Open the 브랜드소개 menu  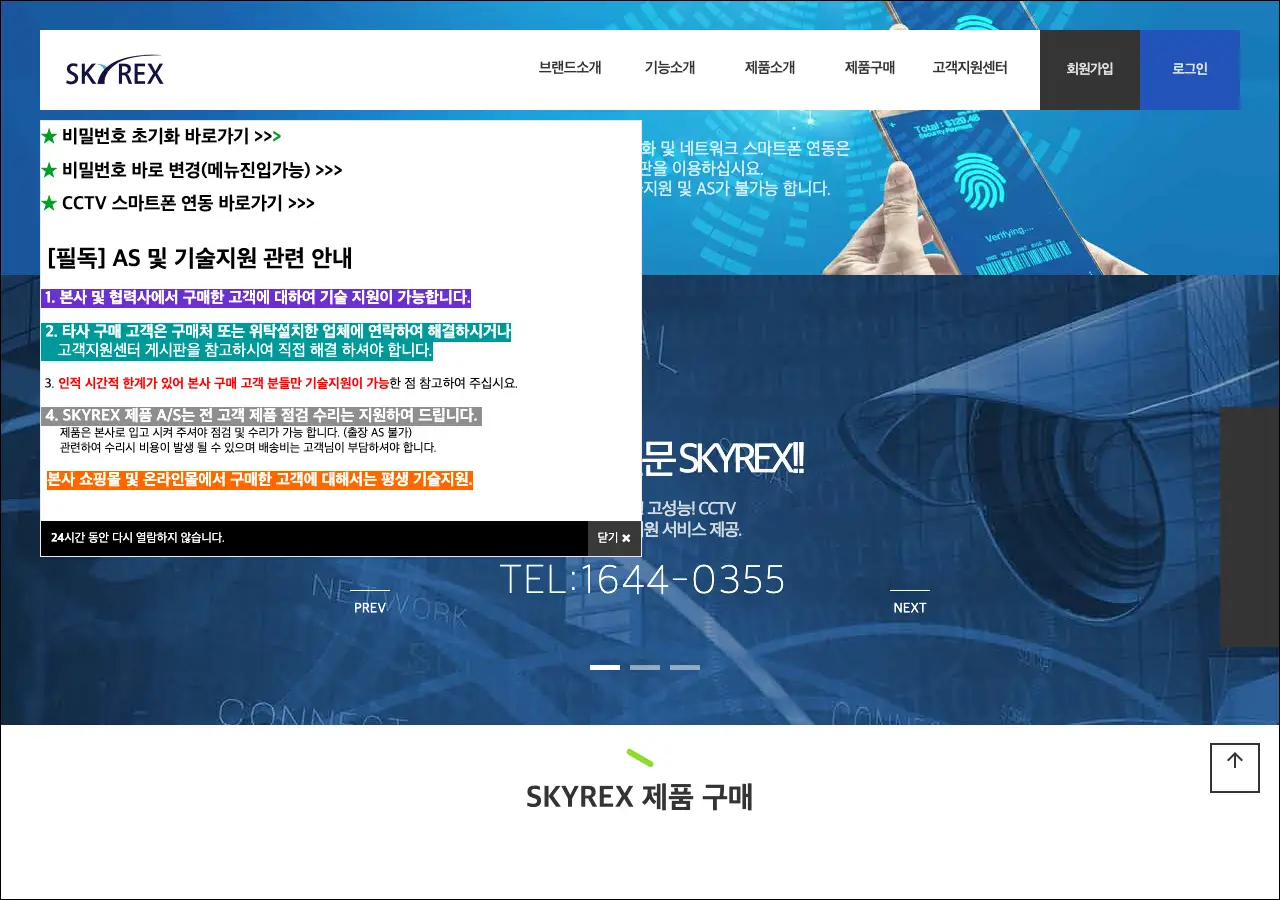click(570, 68)
